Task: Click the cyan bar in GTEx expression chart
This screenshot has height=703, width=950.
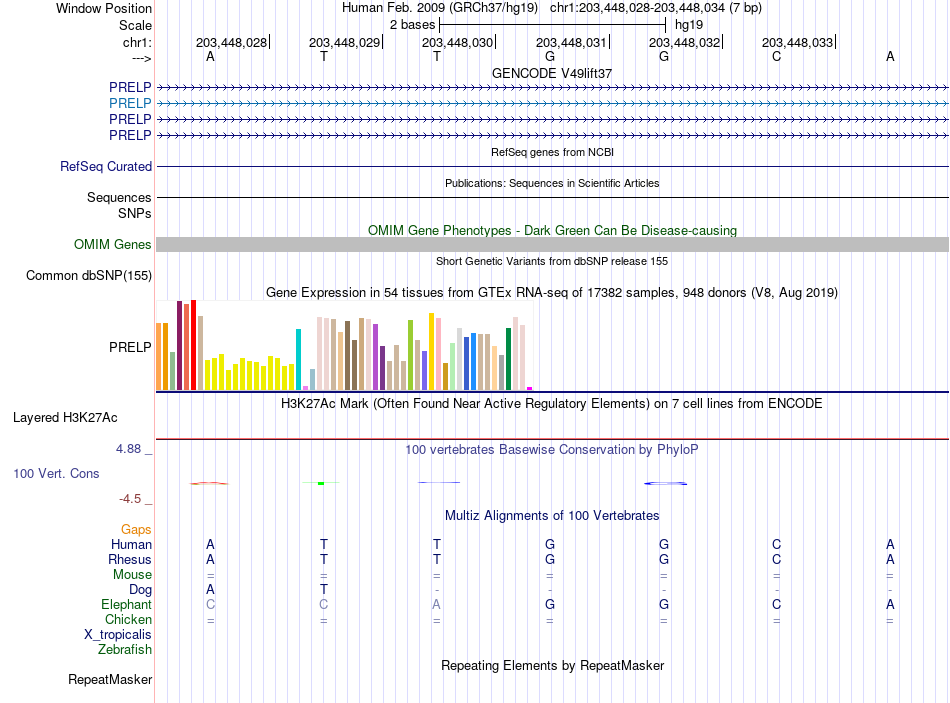Action: pos(298,359)
